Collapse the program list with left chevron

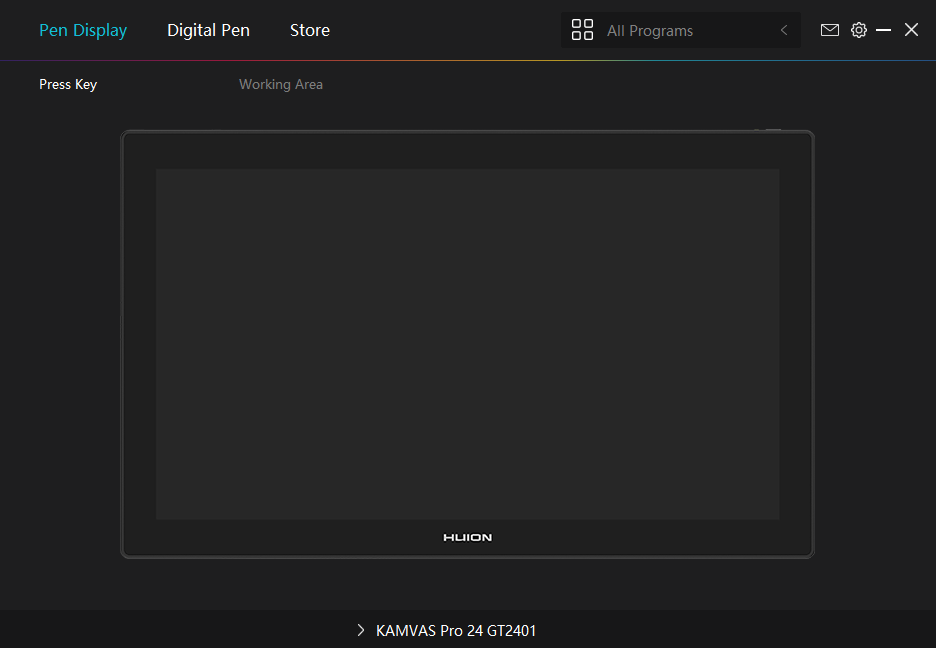pyautogui.click(x=784, y=30)
